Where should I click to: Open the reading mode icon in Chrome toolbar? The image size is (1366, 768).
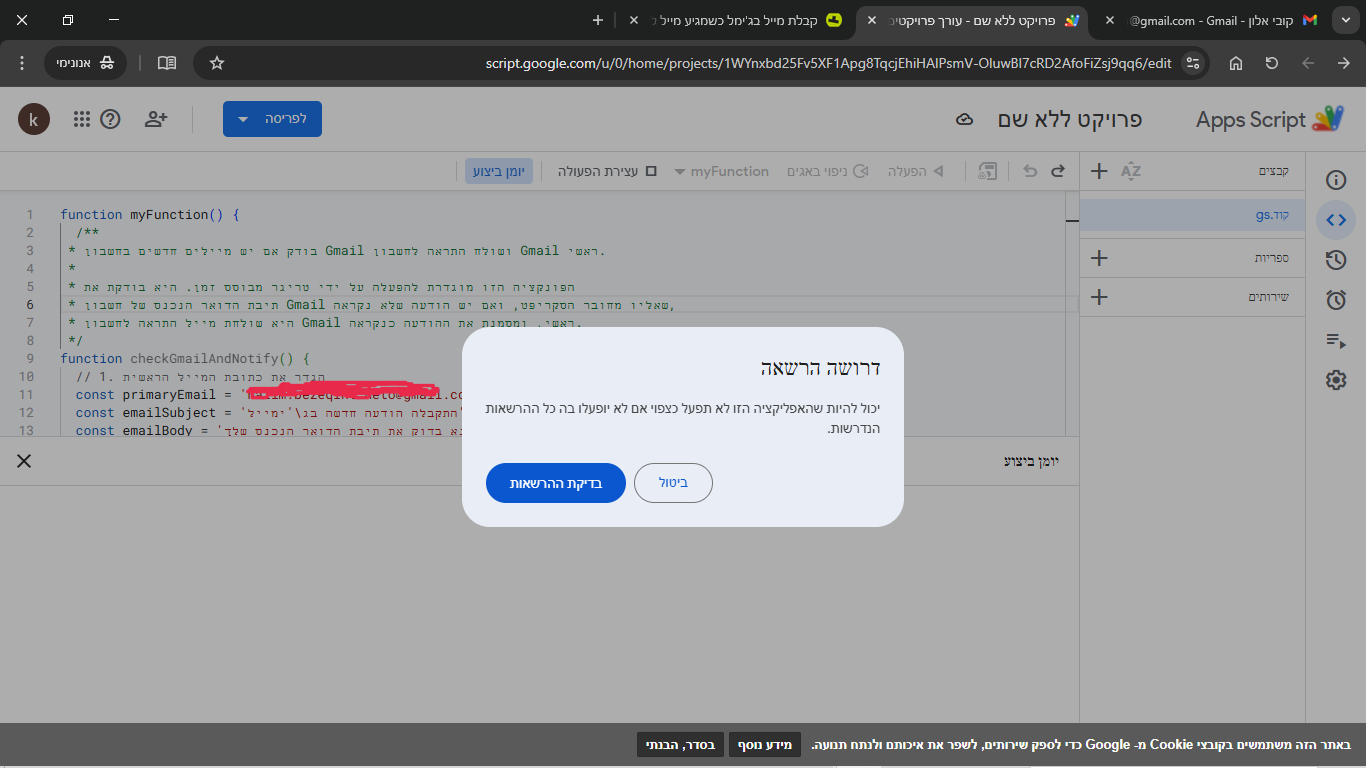coord(167,63)
